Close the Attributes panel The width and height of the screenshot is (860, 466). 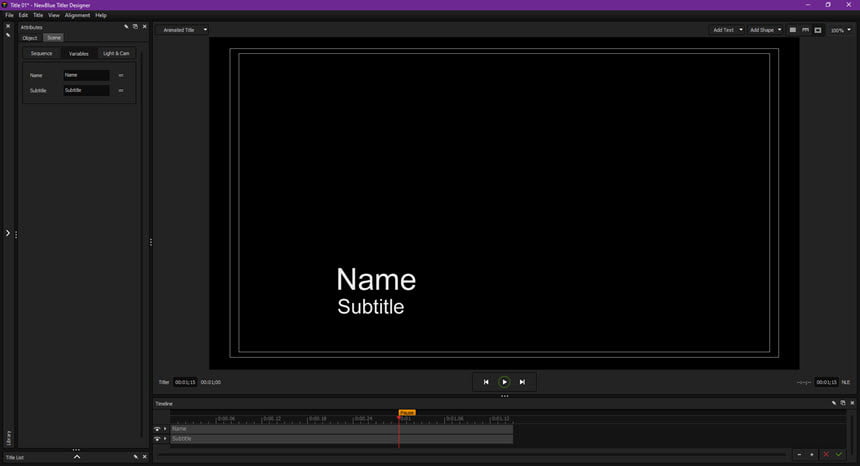(145, 26)
